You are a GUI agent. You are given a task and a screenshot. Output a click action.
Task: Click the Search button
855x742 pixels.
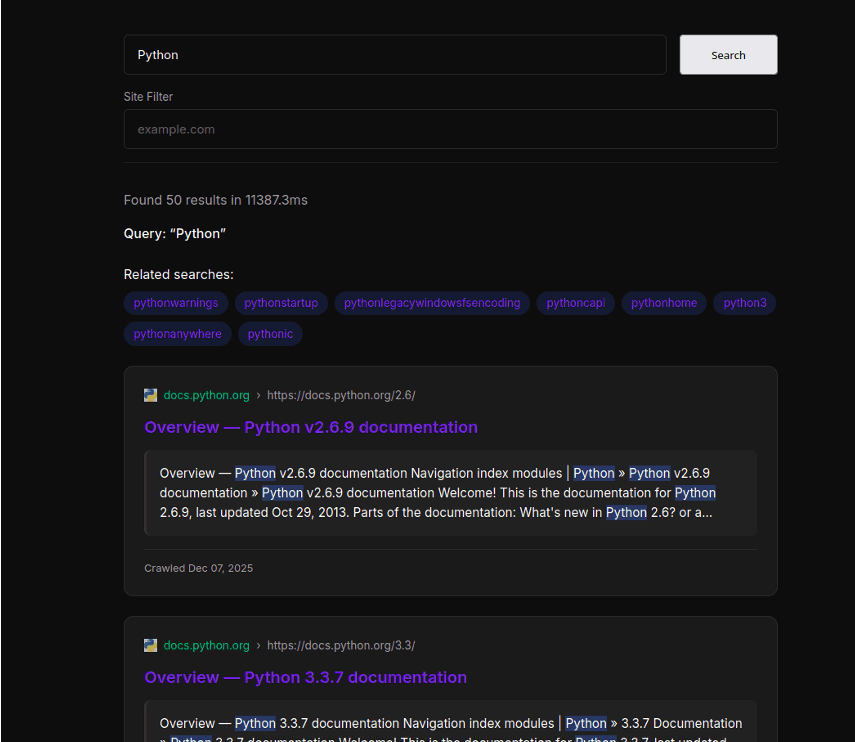pyautogui.click(x=728, y=55)
